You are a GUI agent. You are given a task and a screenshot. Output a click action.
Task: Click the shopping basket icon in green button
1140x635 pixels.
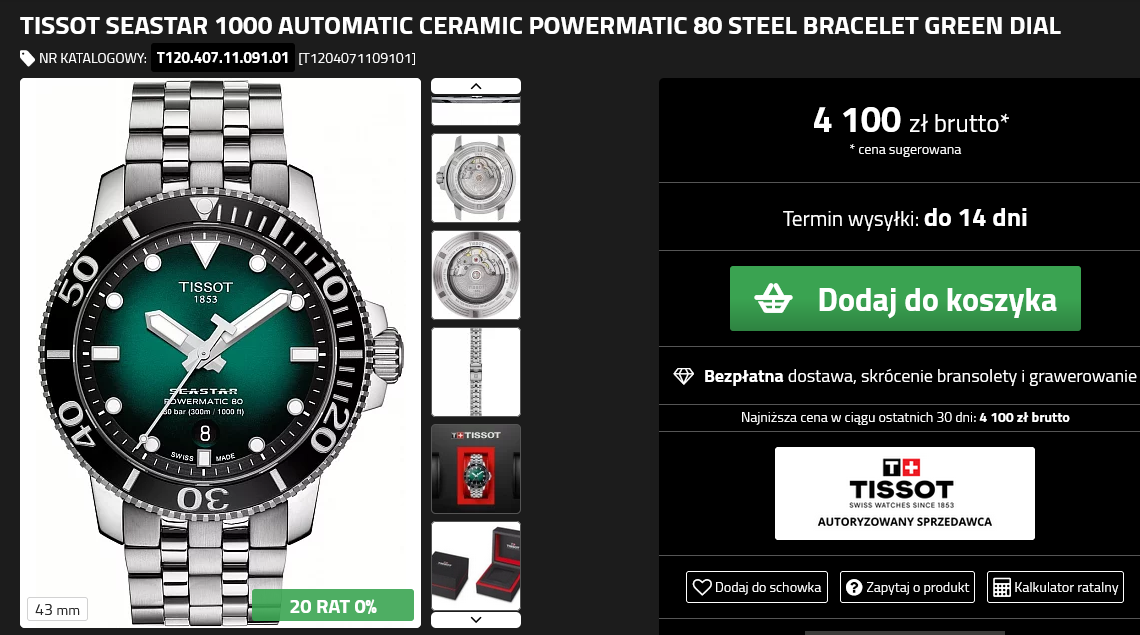click(773, 299)
